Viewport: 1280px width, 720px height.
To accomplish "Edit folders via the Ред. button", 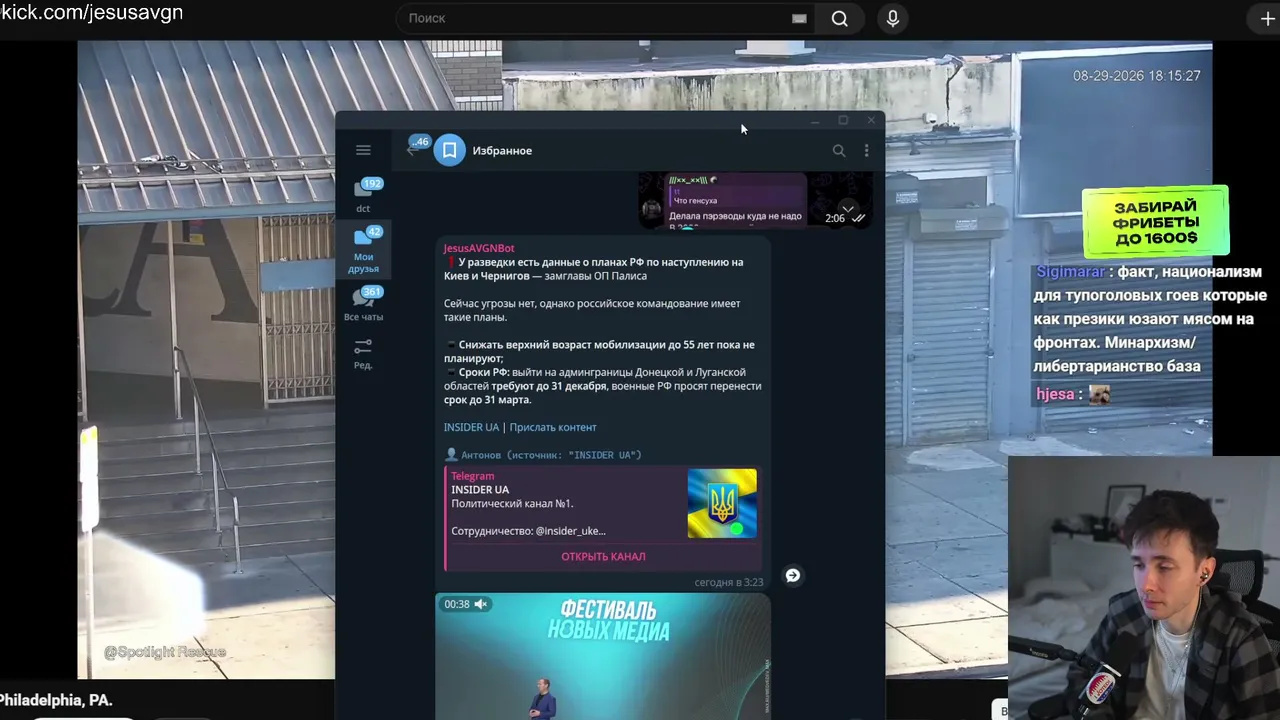I will (363, 354).
